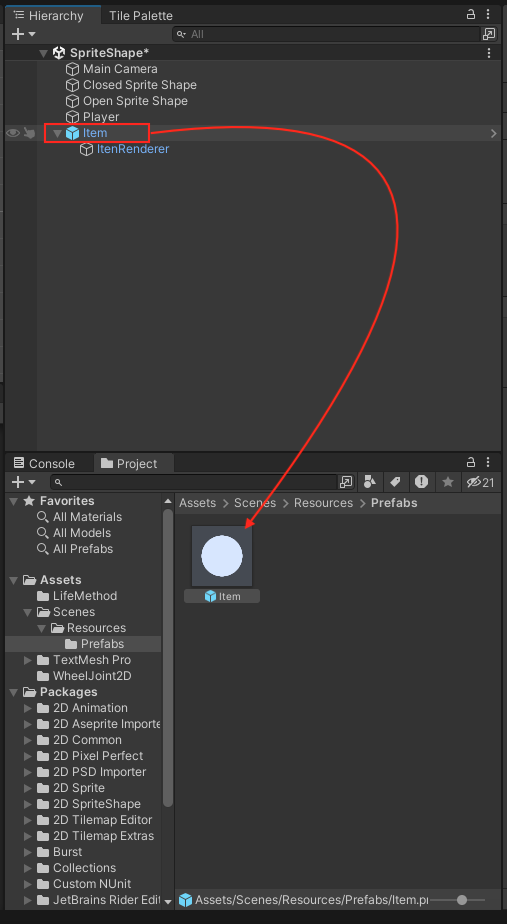
Task: Click Assets in the breadcrumb path
Action: point(197,503)
